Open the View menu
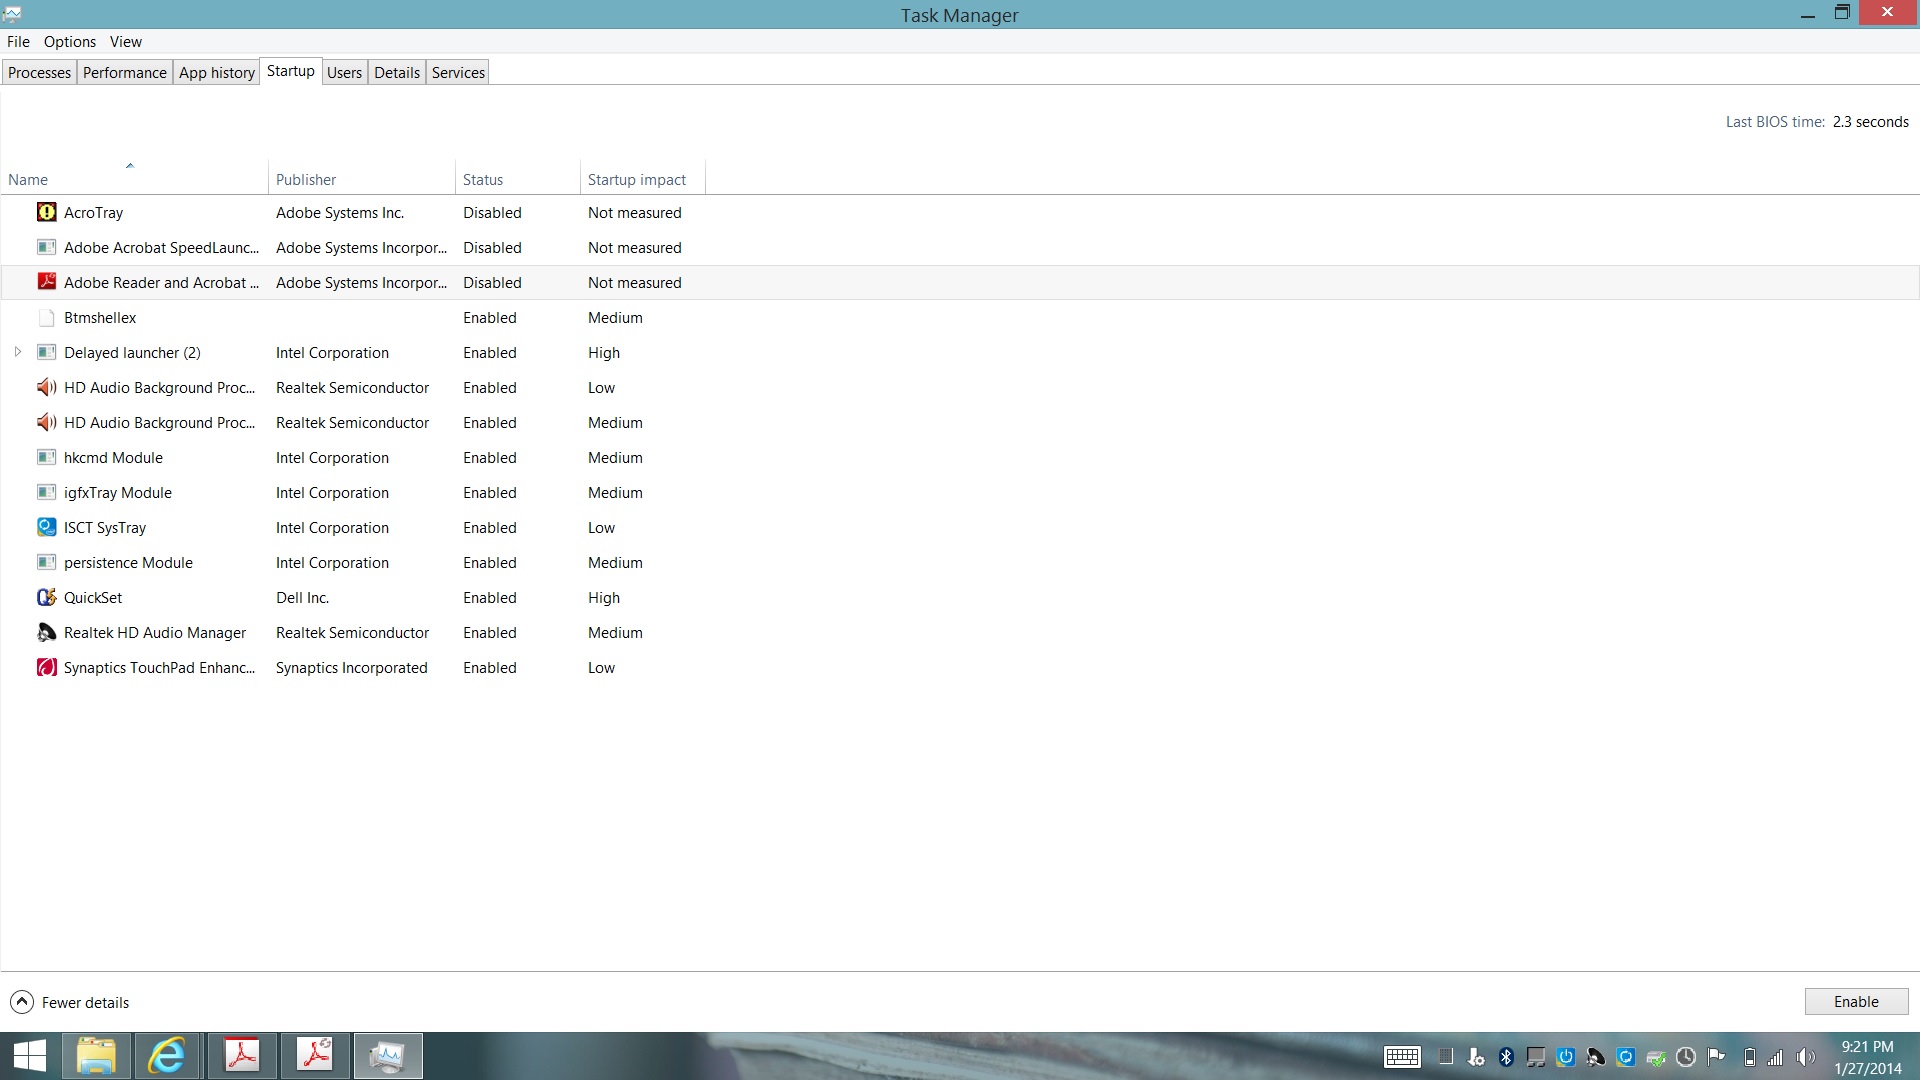1920x1080 pixels. tap(126, 41)
